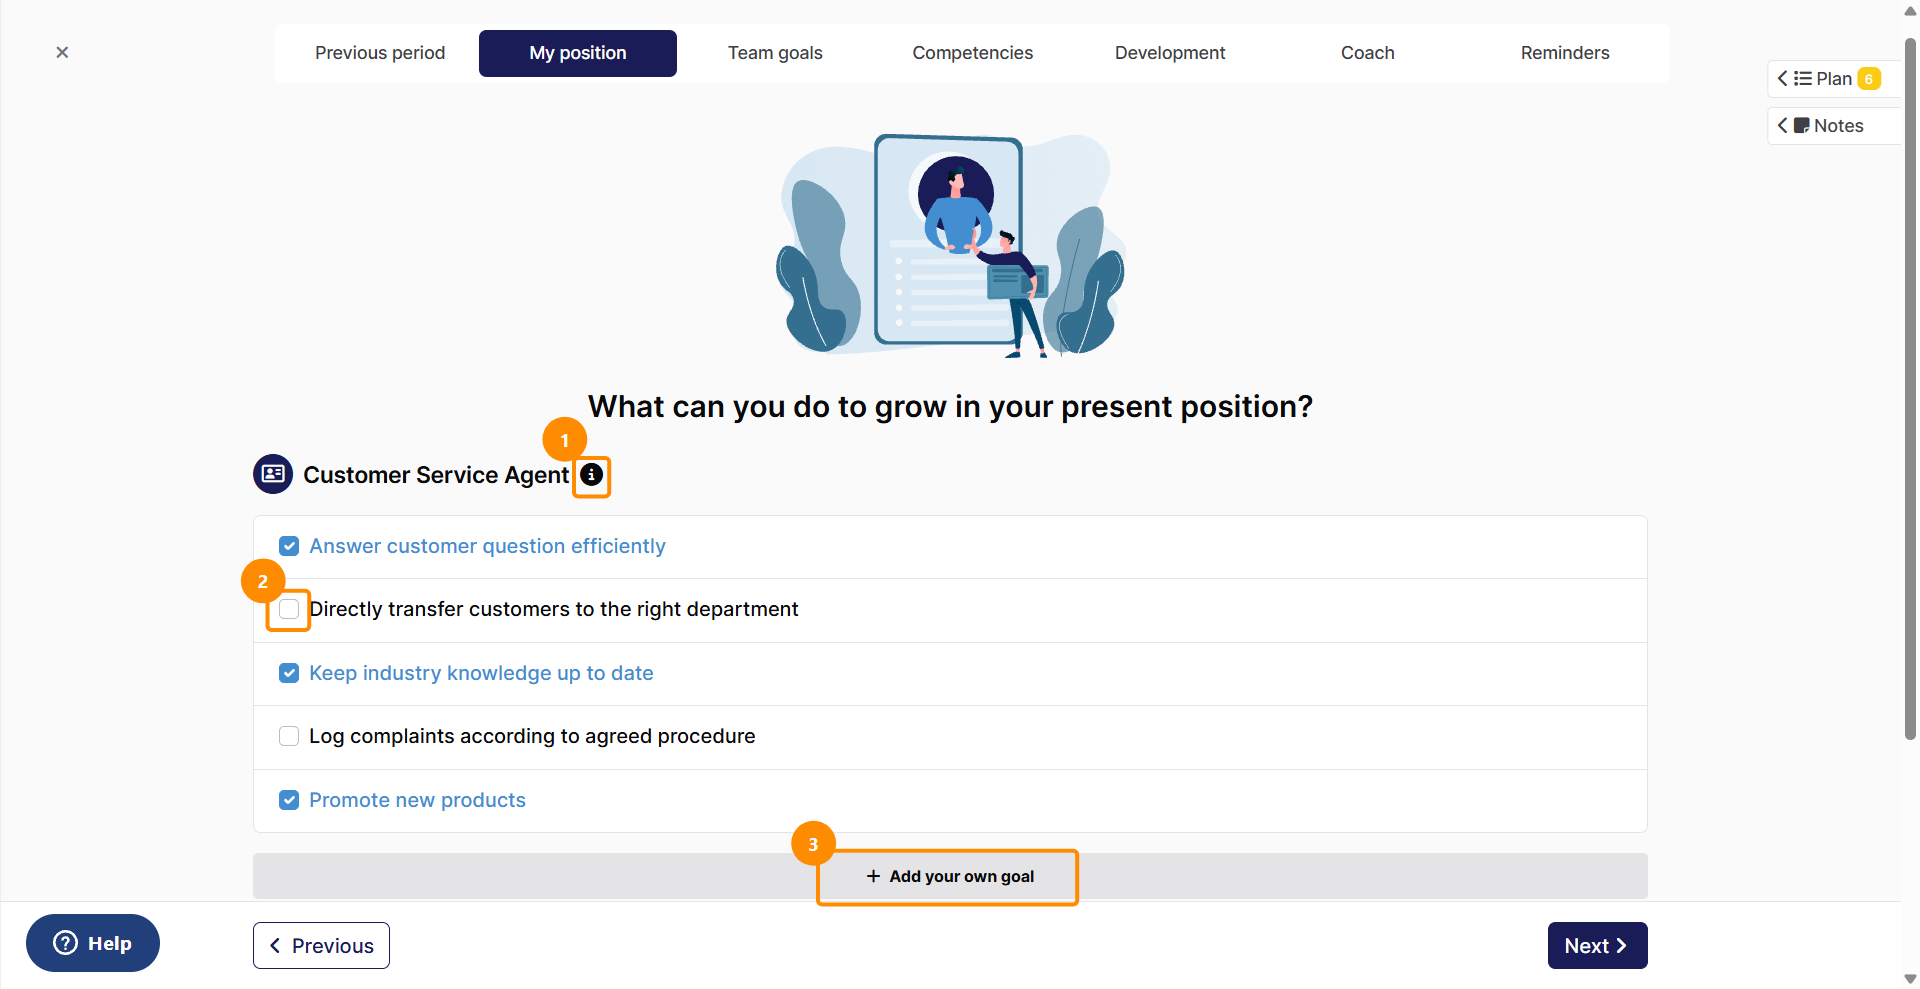Expand the Plan side panel chevron
1920x989 pixels.
tap(1782, 78)
